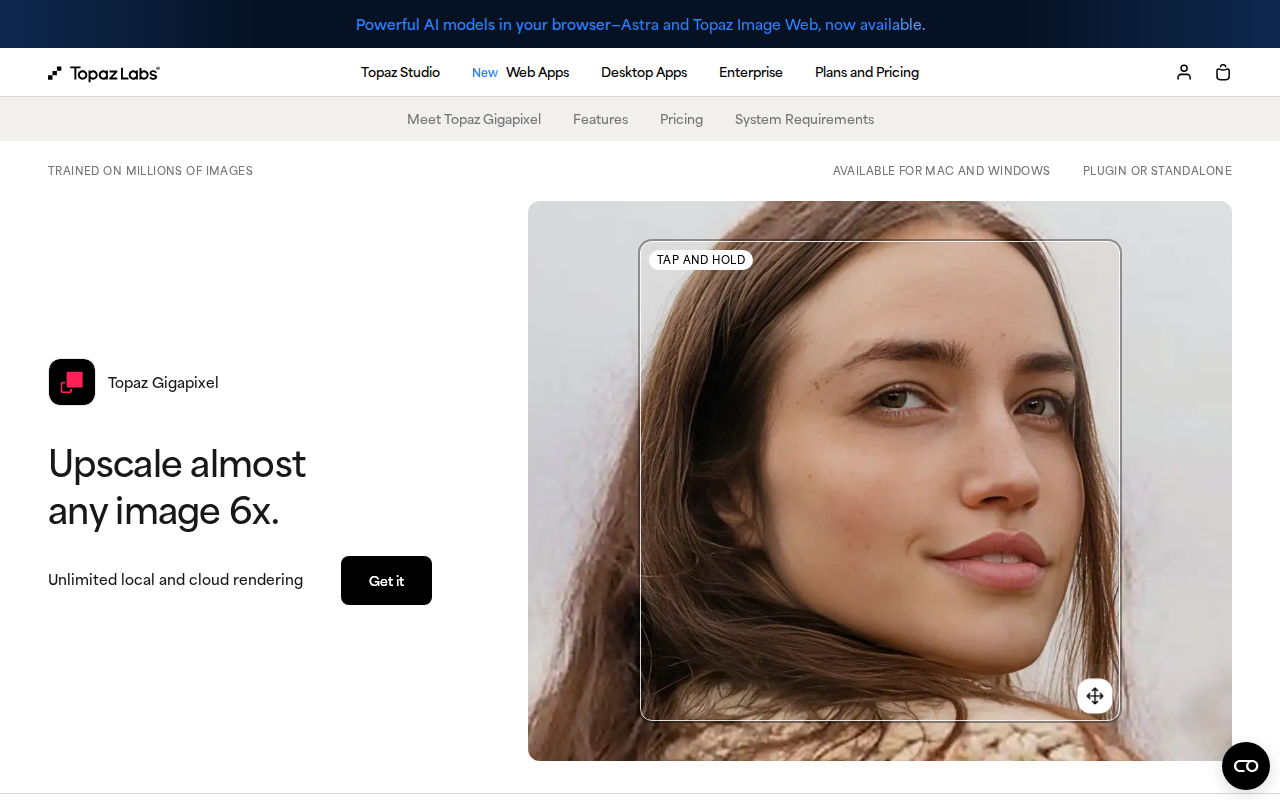Open the accessibility widget round button
Viewport: 1280px width, 800px height.
pyautogui.click(x=1246, y=766)
